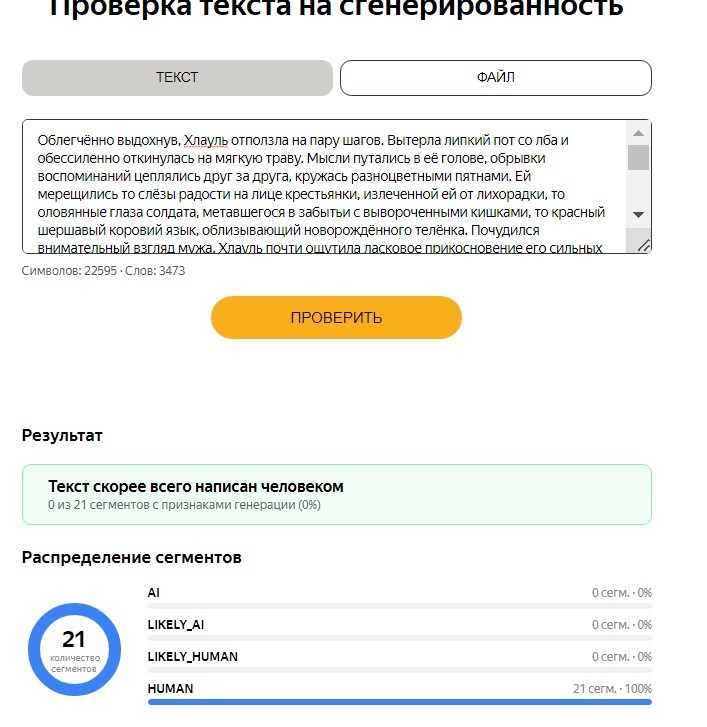Click the number 21 inside the donut
This screenshot has height=727, width=707.
74,639
